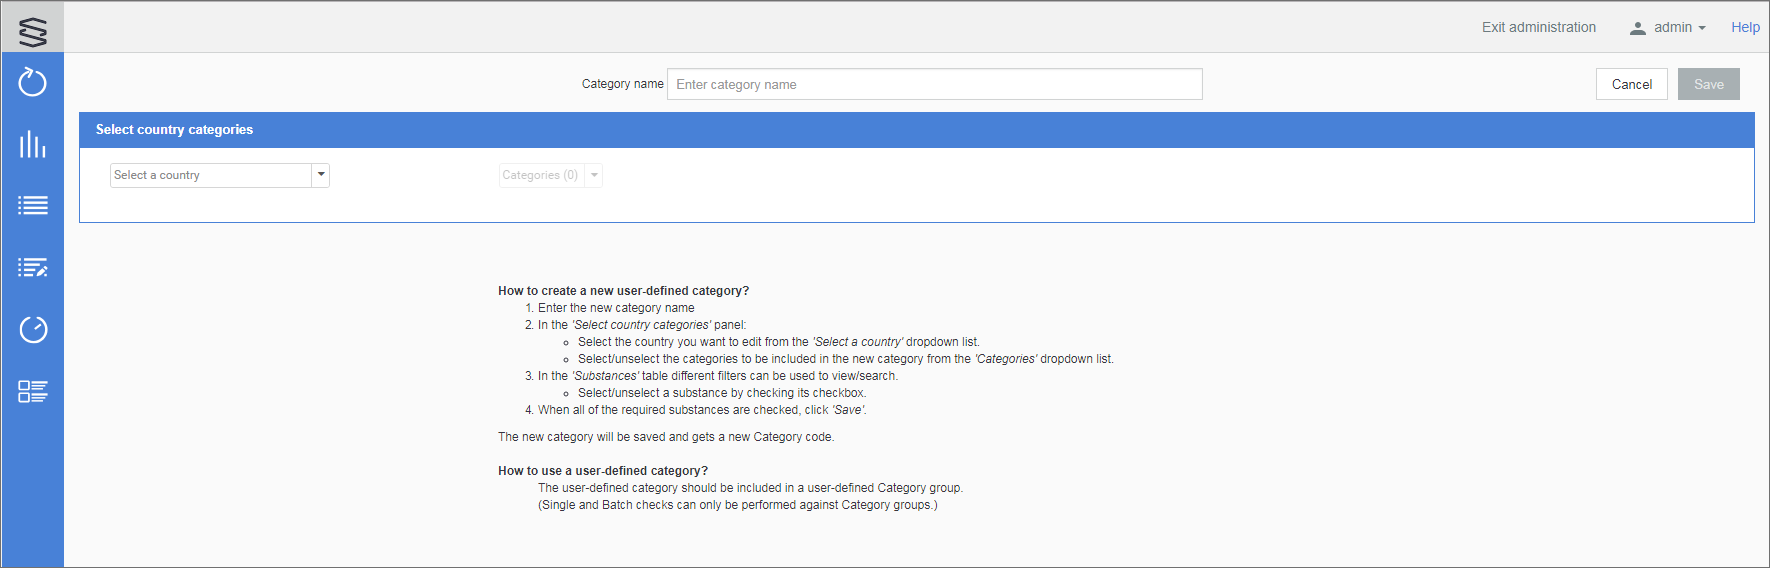Click the Category name label

(622, 84)
